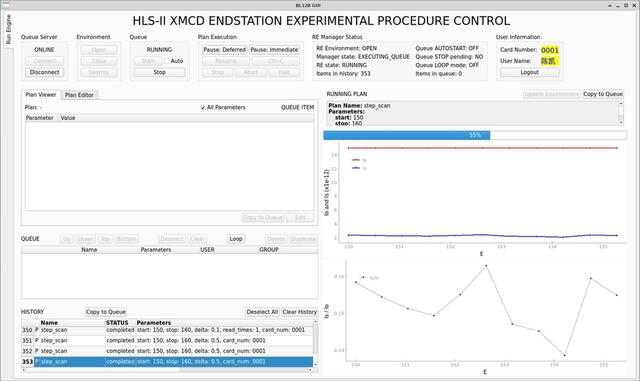Click the Running Plan scrollbar down arrow
640x381 pixels.
tap(621, 123)
